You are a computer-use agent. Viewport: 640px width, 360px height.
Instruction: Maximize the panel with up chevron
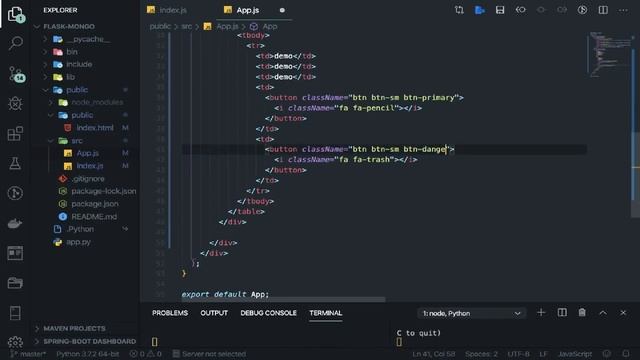click(x=603, y=313)
